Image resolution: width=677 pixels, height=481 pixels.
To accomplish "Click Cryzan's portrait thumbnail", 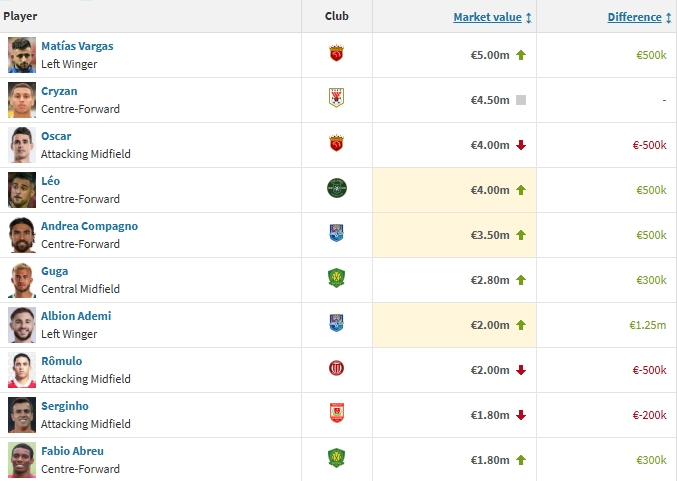I will (x=21, y=99).
